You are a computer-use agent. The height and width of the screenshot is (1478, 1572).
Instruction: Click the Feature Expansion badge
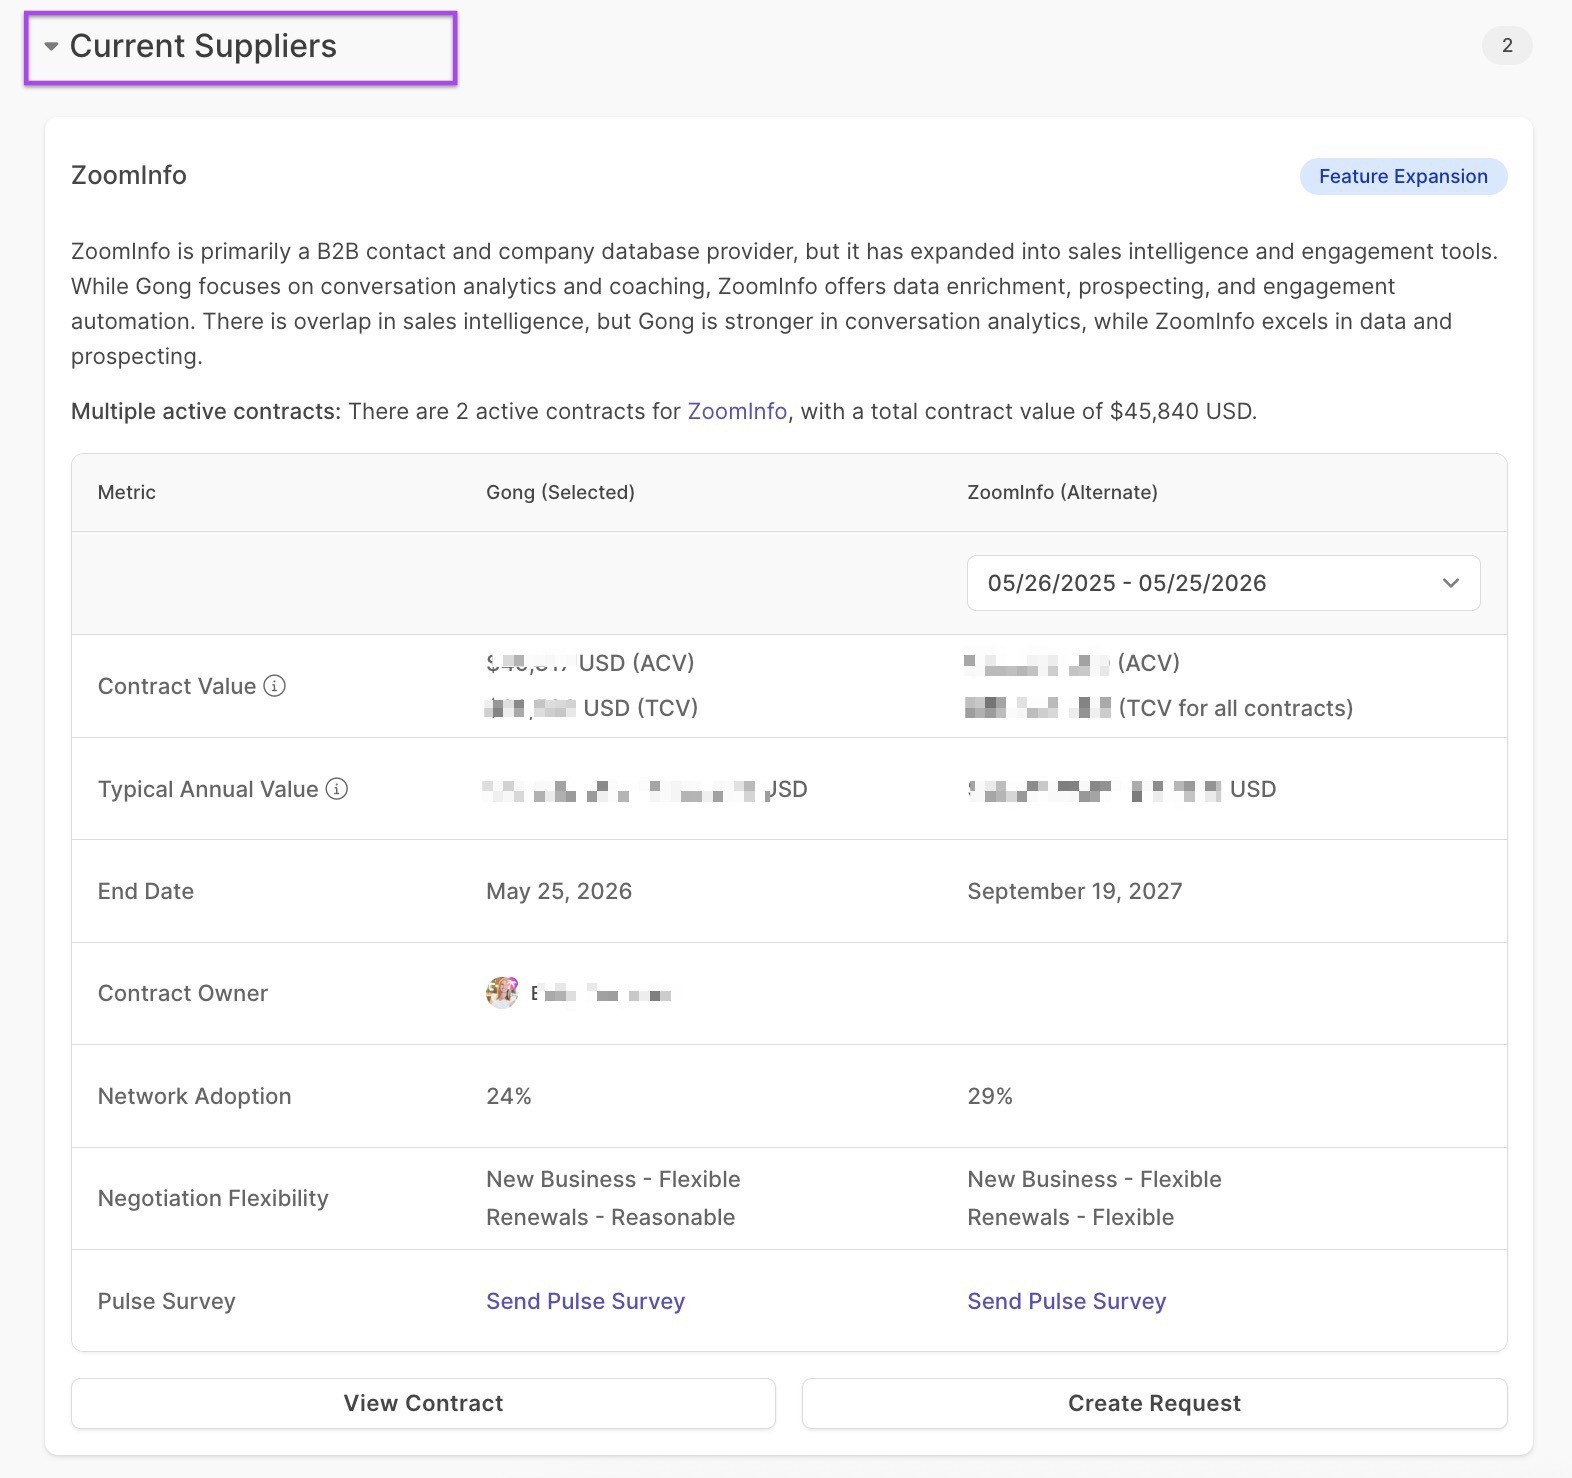coord(1402,176)
